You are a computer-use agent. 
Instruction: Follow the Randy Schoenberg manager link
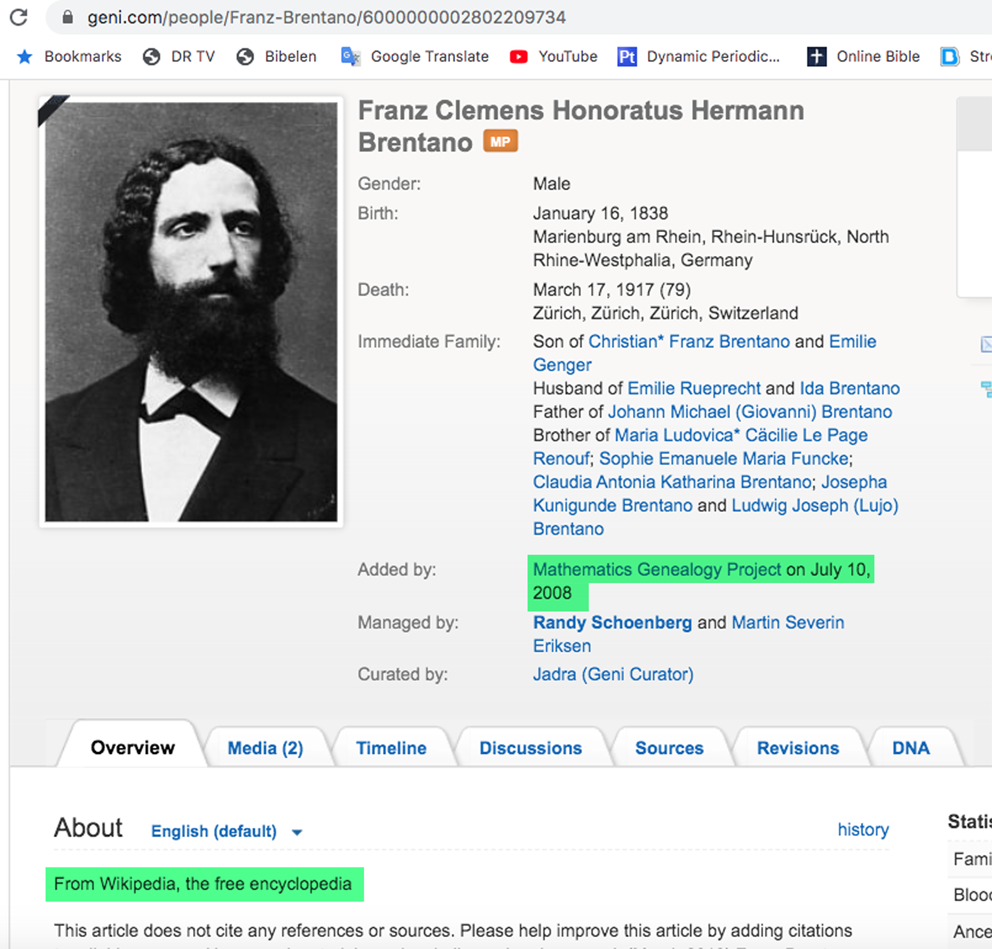(612, 623)
